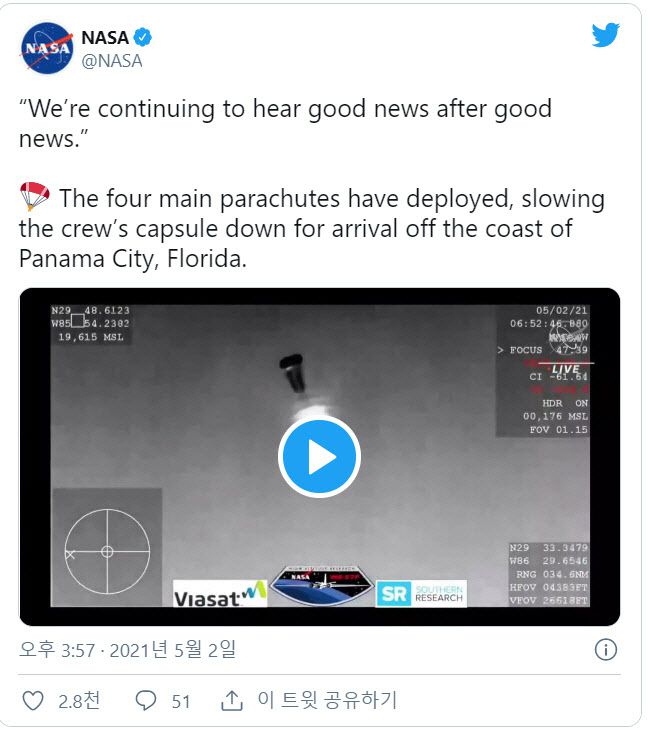The image size is (649, 729).
Task: Click the LIVE indicator on the video
Action: tap(566, 369)
